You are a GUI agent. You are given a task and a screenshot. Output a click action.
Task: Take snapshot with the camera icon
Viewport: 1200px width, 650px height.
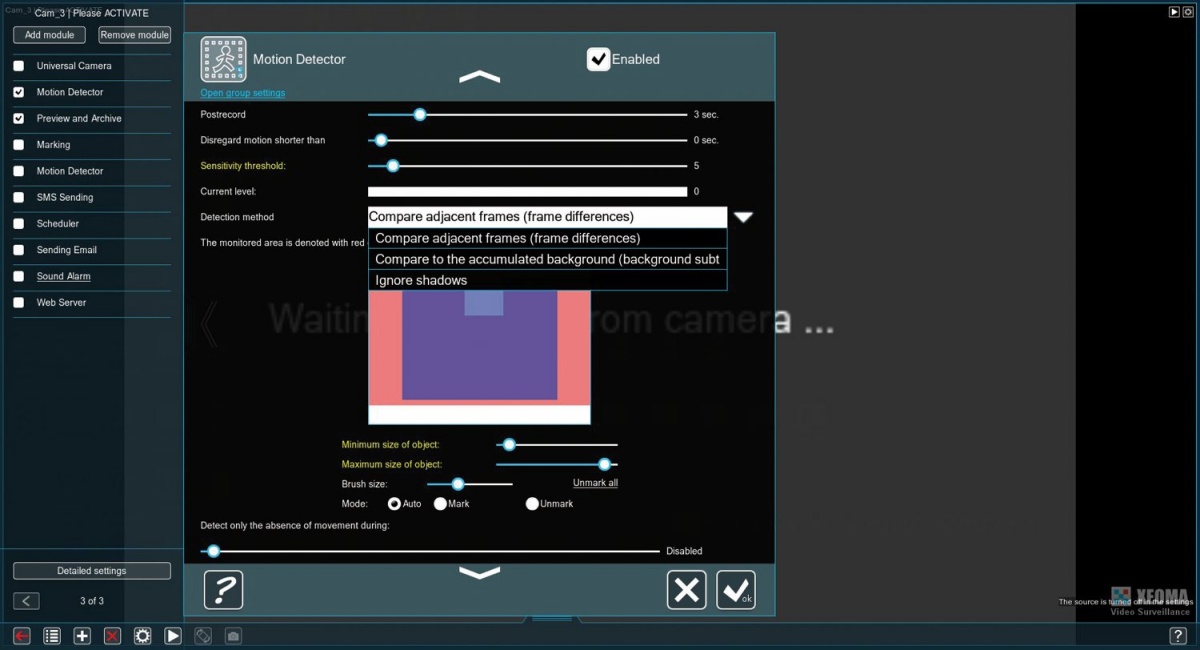point(233,636)
